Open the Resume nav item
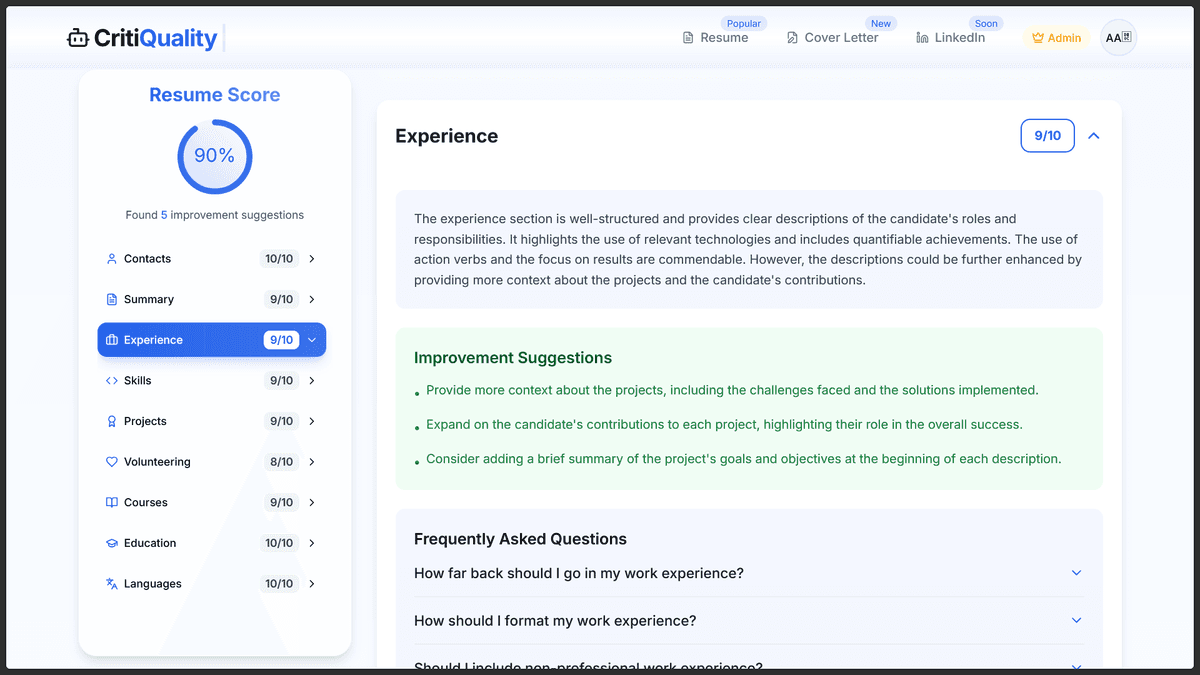The height and width of the screenshot is (675, 1200). pyautogui.click(x=715, y=38)
